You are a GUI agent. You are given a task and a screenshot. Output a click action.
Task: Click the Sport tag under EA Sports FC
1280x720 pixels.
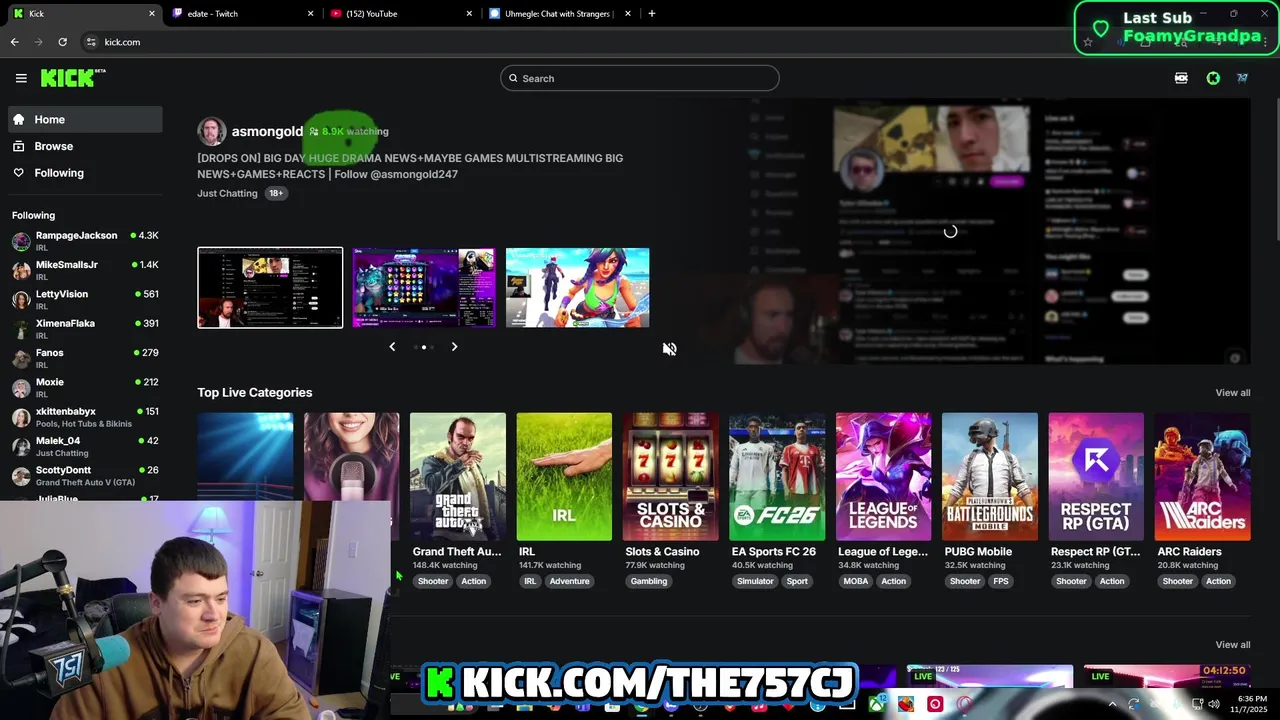click(797, 581)
